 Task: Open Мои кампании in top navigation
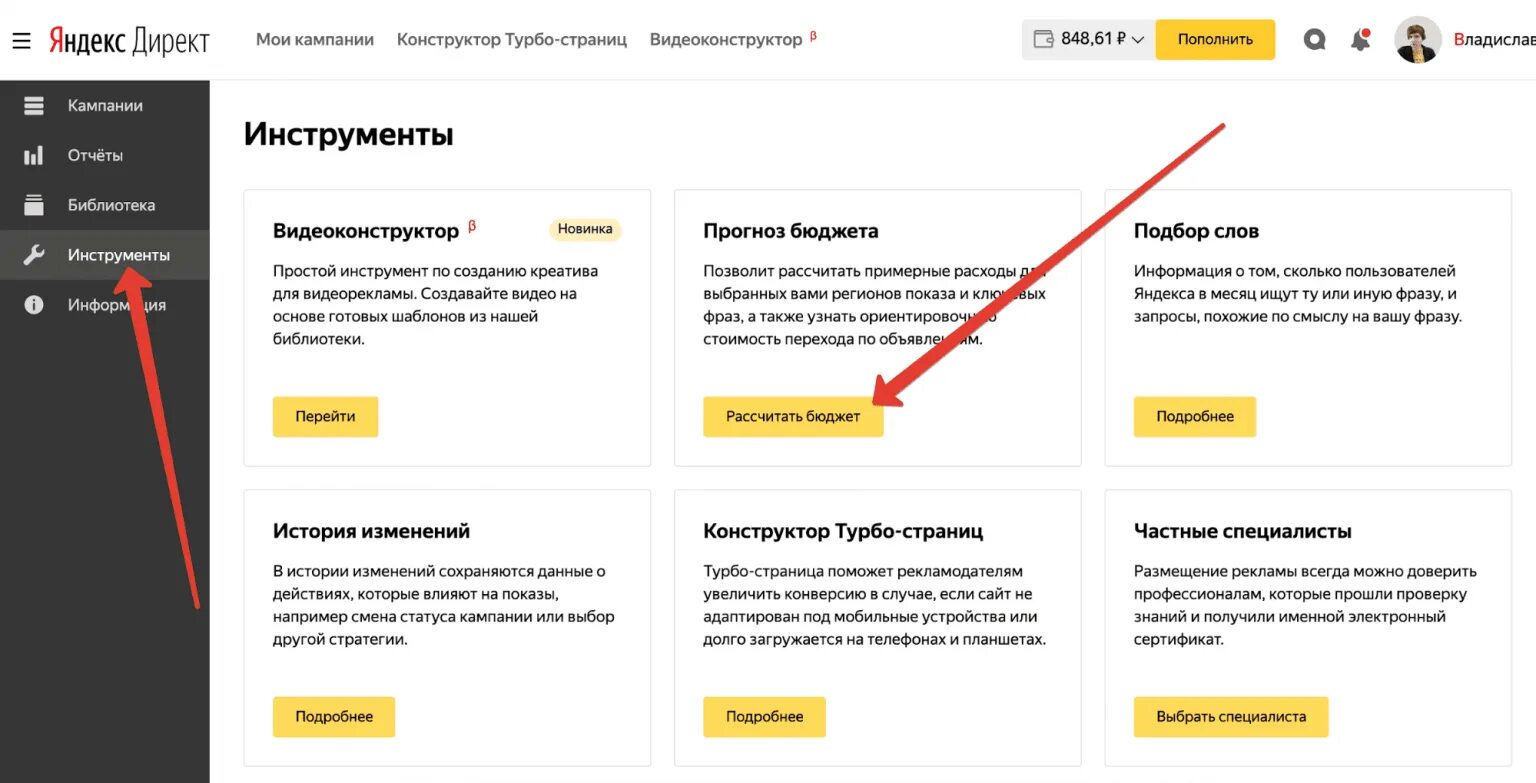pos(315,40)
